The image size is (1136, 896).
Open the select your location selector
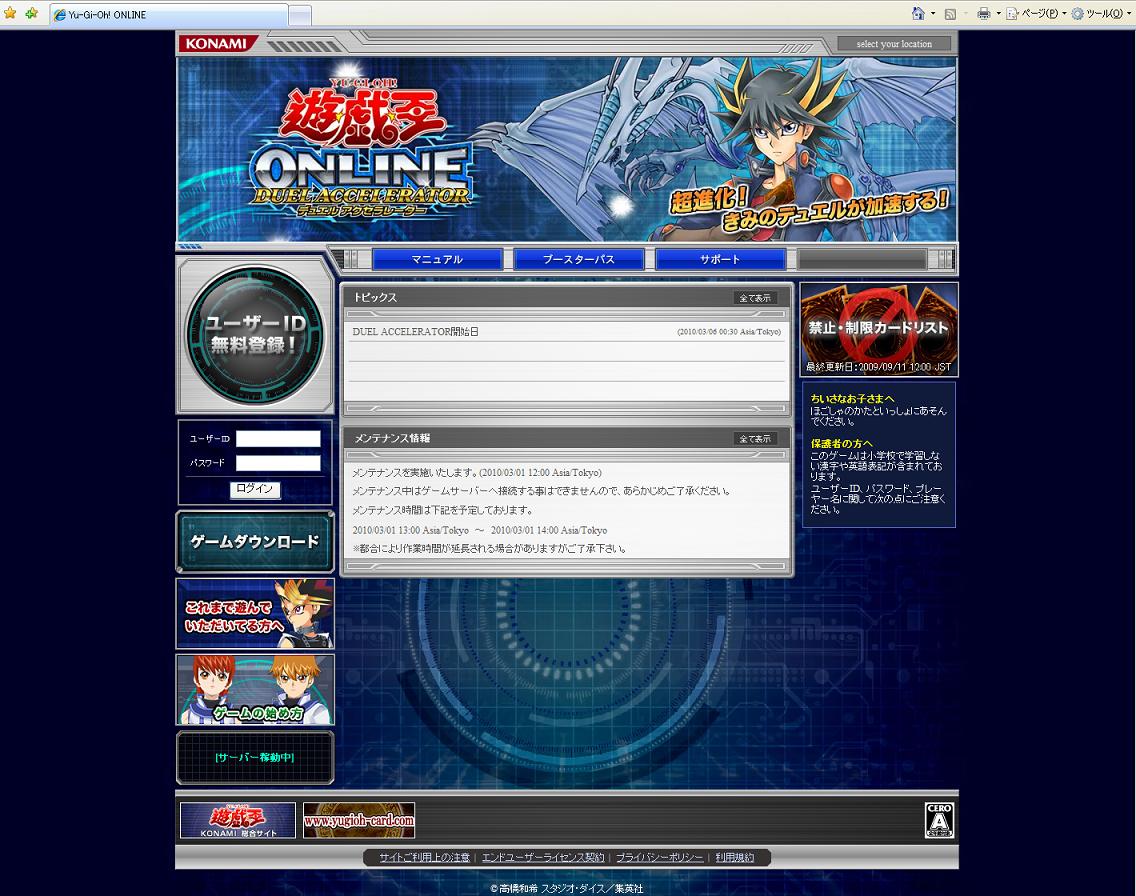[894, 43]
